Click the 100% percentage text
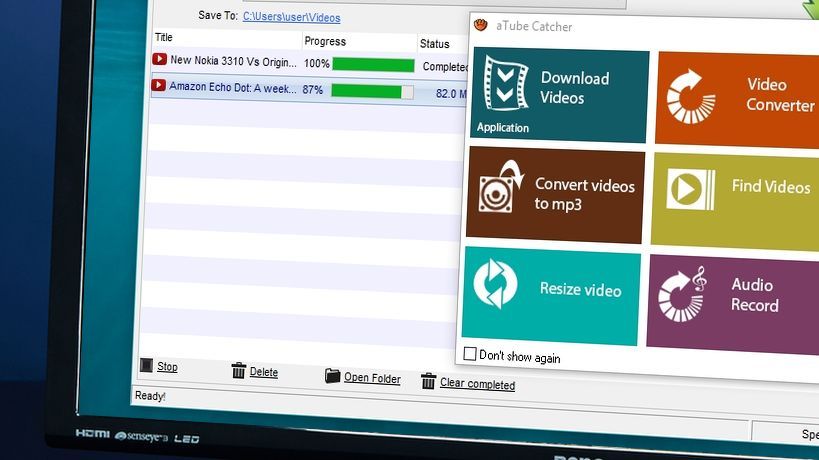This screenshot has height=460, width=819. pyautogui.click(x=317, y=64)
